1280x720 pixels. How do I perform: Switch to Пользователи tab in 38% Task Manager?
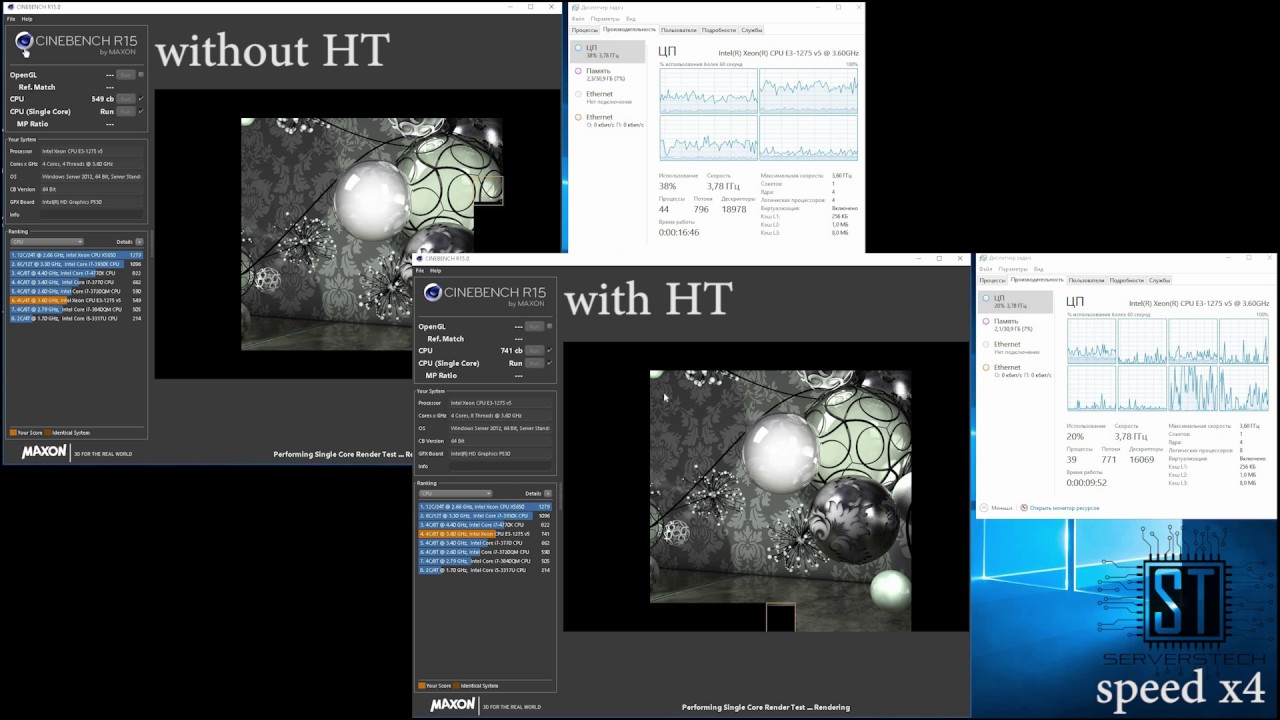679,30
